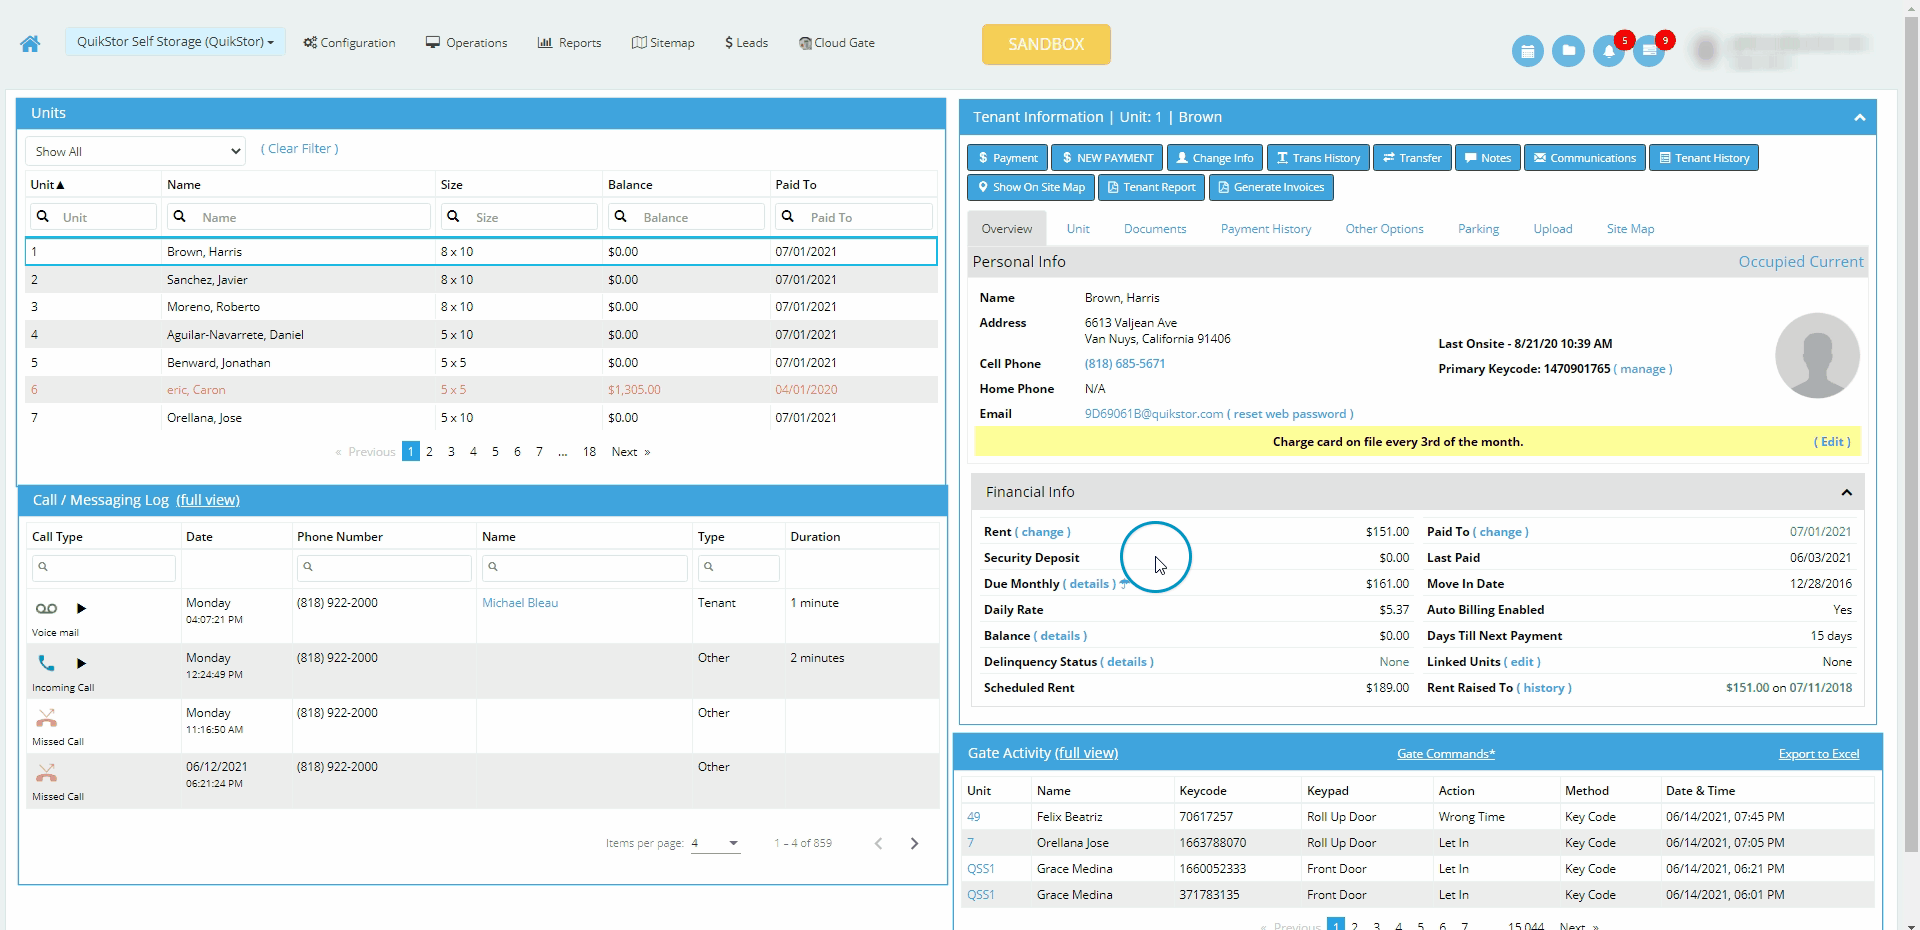Image resolution: width=1920 pixels, height=930 pixels.
Task: Play the voice mail recording
Action: pos(82,608)
